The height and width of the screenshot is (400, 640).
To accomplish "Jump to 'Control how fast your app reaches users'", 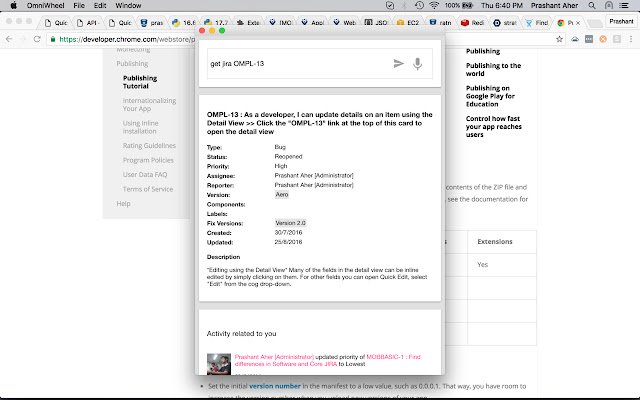I will (494, 127).
